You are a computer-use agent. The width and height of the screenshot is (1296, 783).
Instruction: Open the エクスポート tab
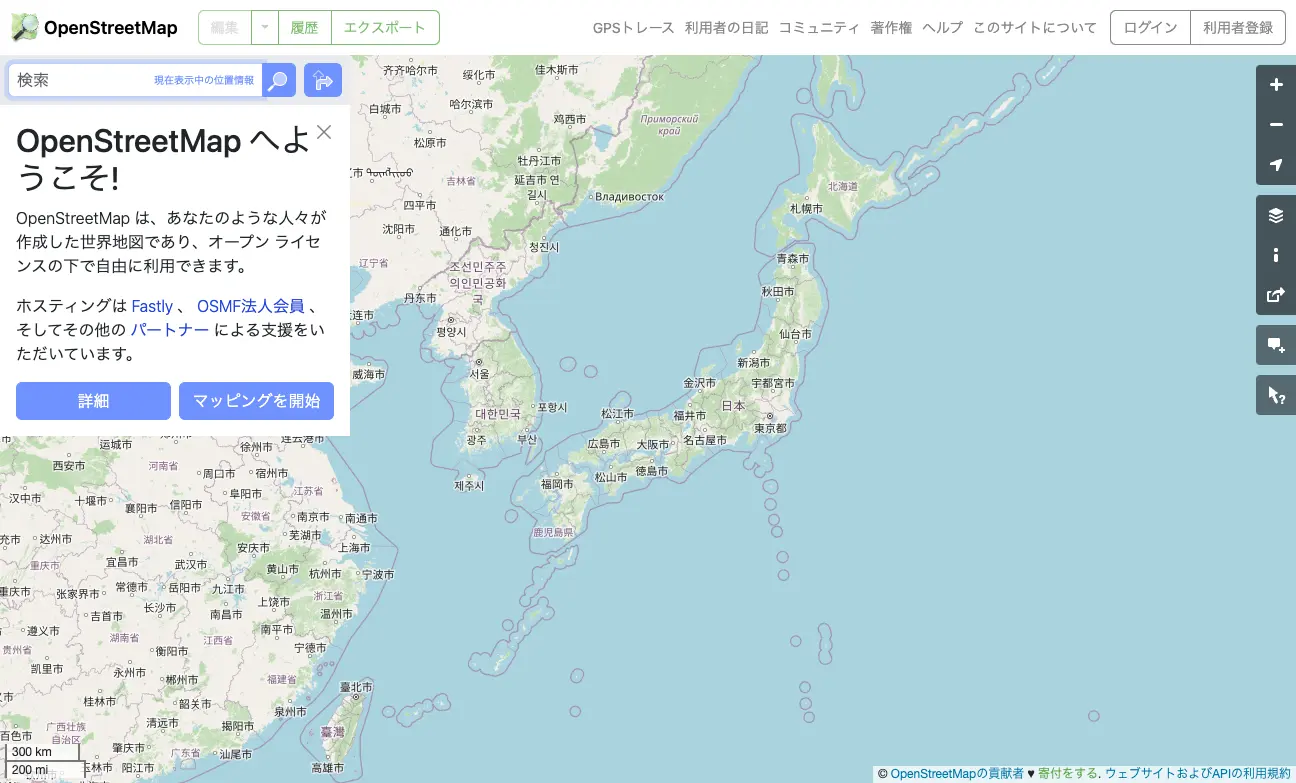pos(385,28)
